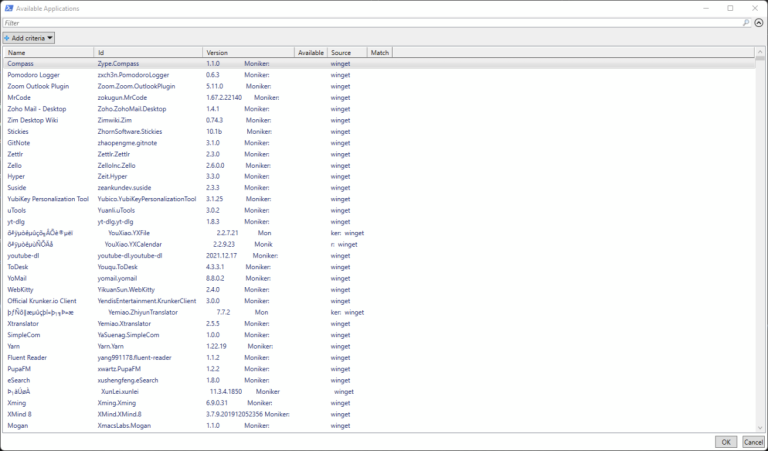Screen dimensions: 768x451
Task: Click version 1.67.2.22140 cell
Action: pos(224,97)
